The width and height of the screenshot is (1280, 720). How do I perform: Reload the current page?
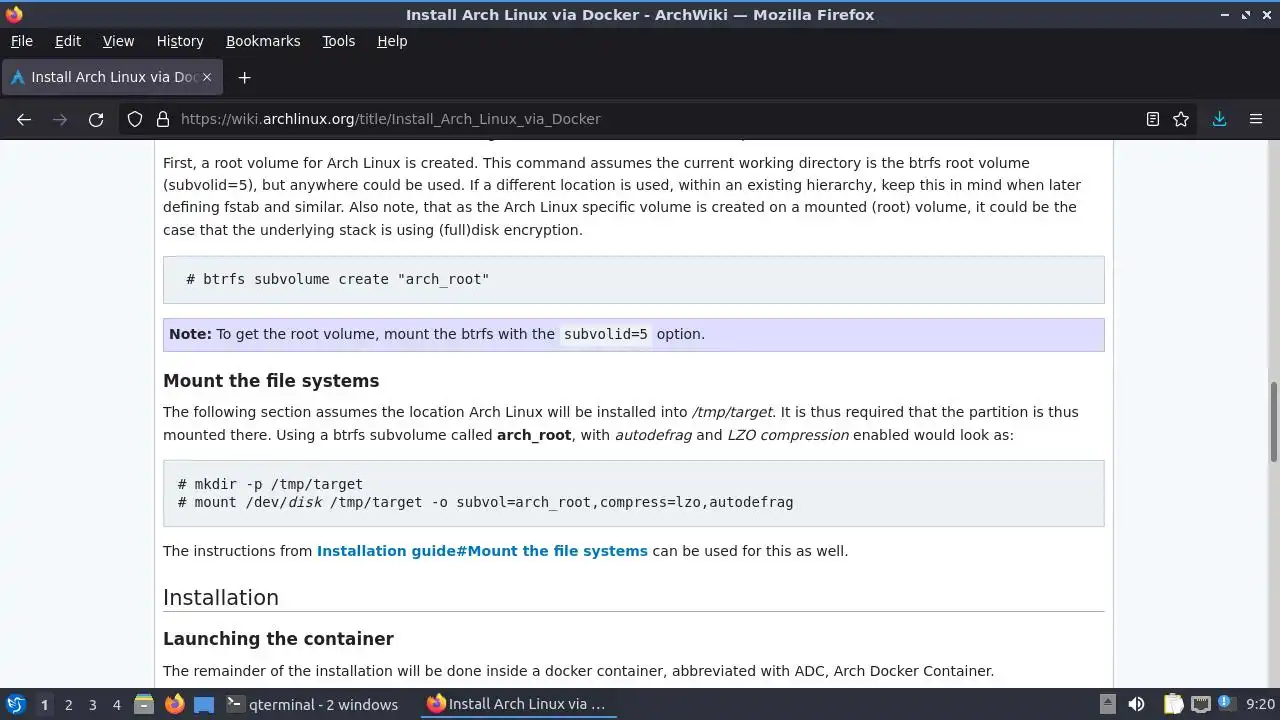pos(96,119)
